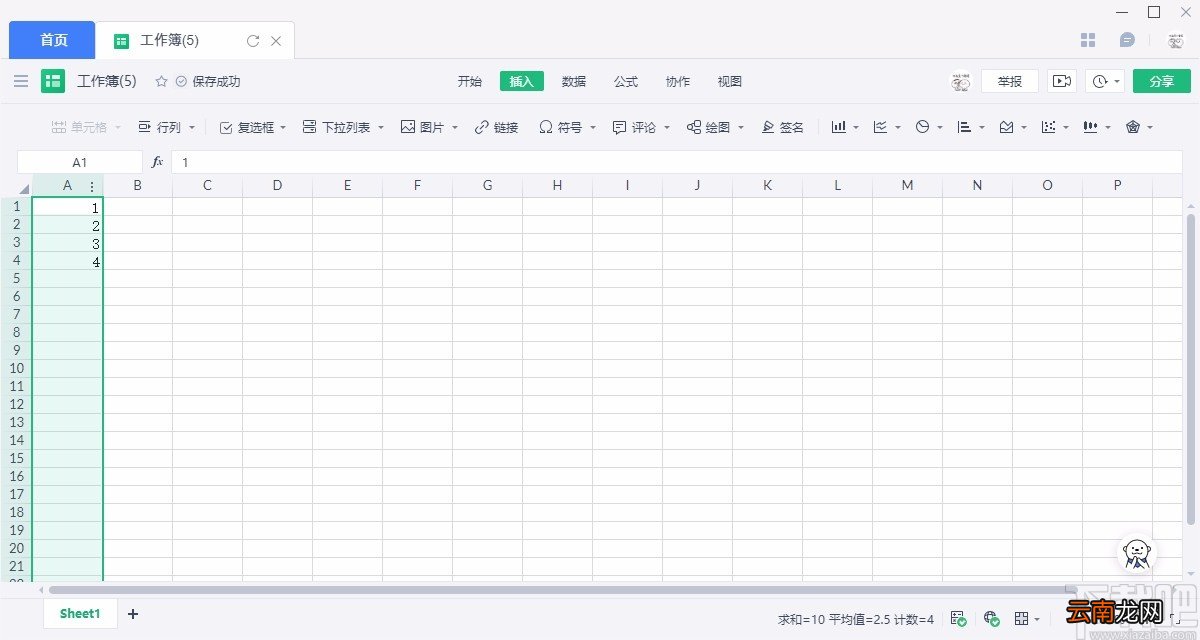Select column F header
This screenshot has height=640, width=1200.
[x=417, y=185]
